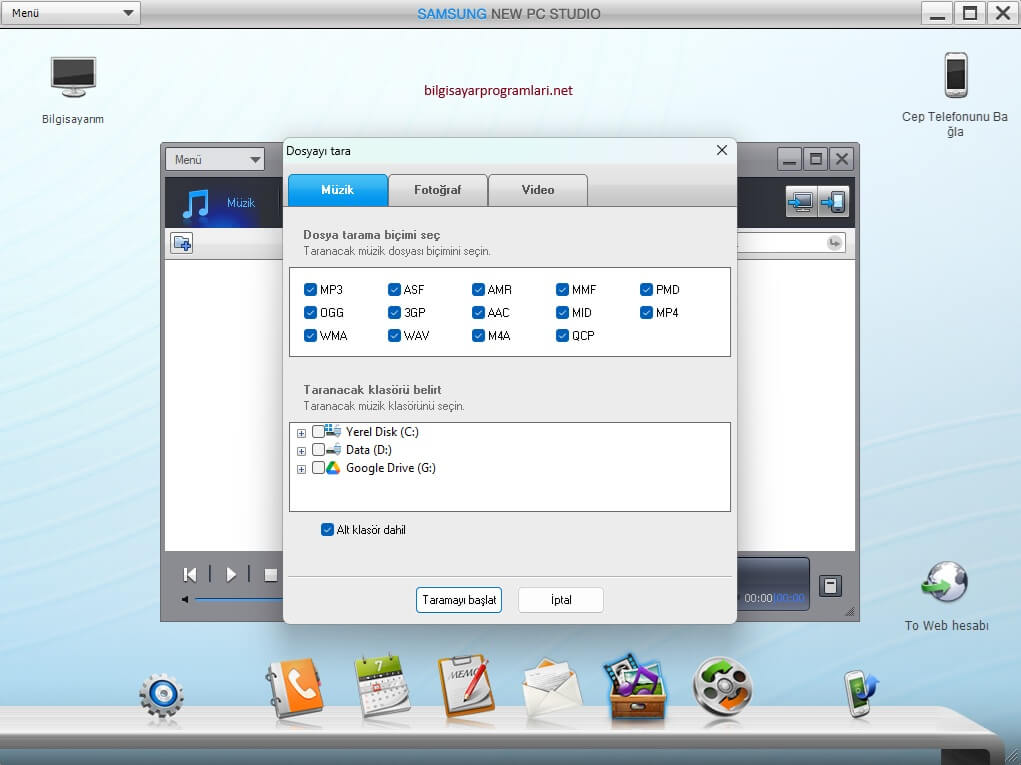Check the Data (D:) folder checkbox
Image resolution: width=1021 pixels, height=765 pixels.
[318, 449]
